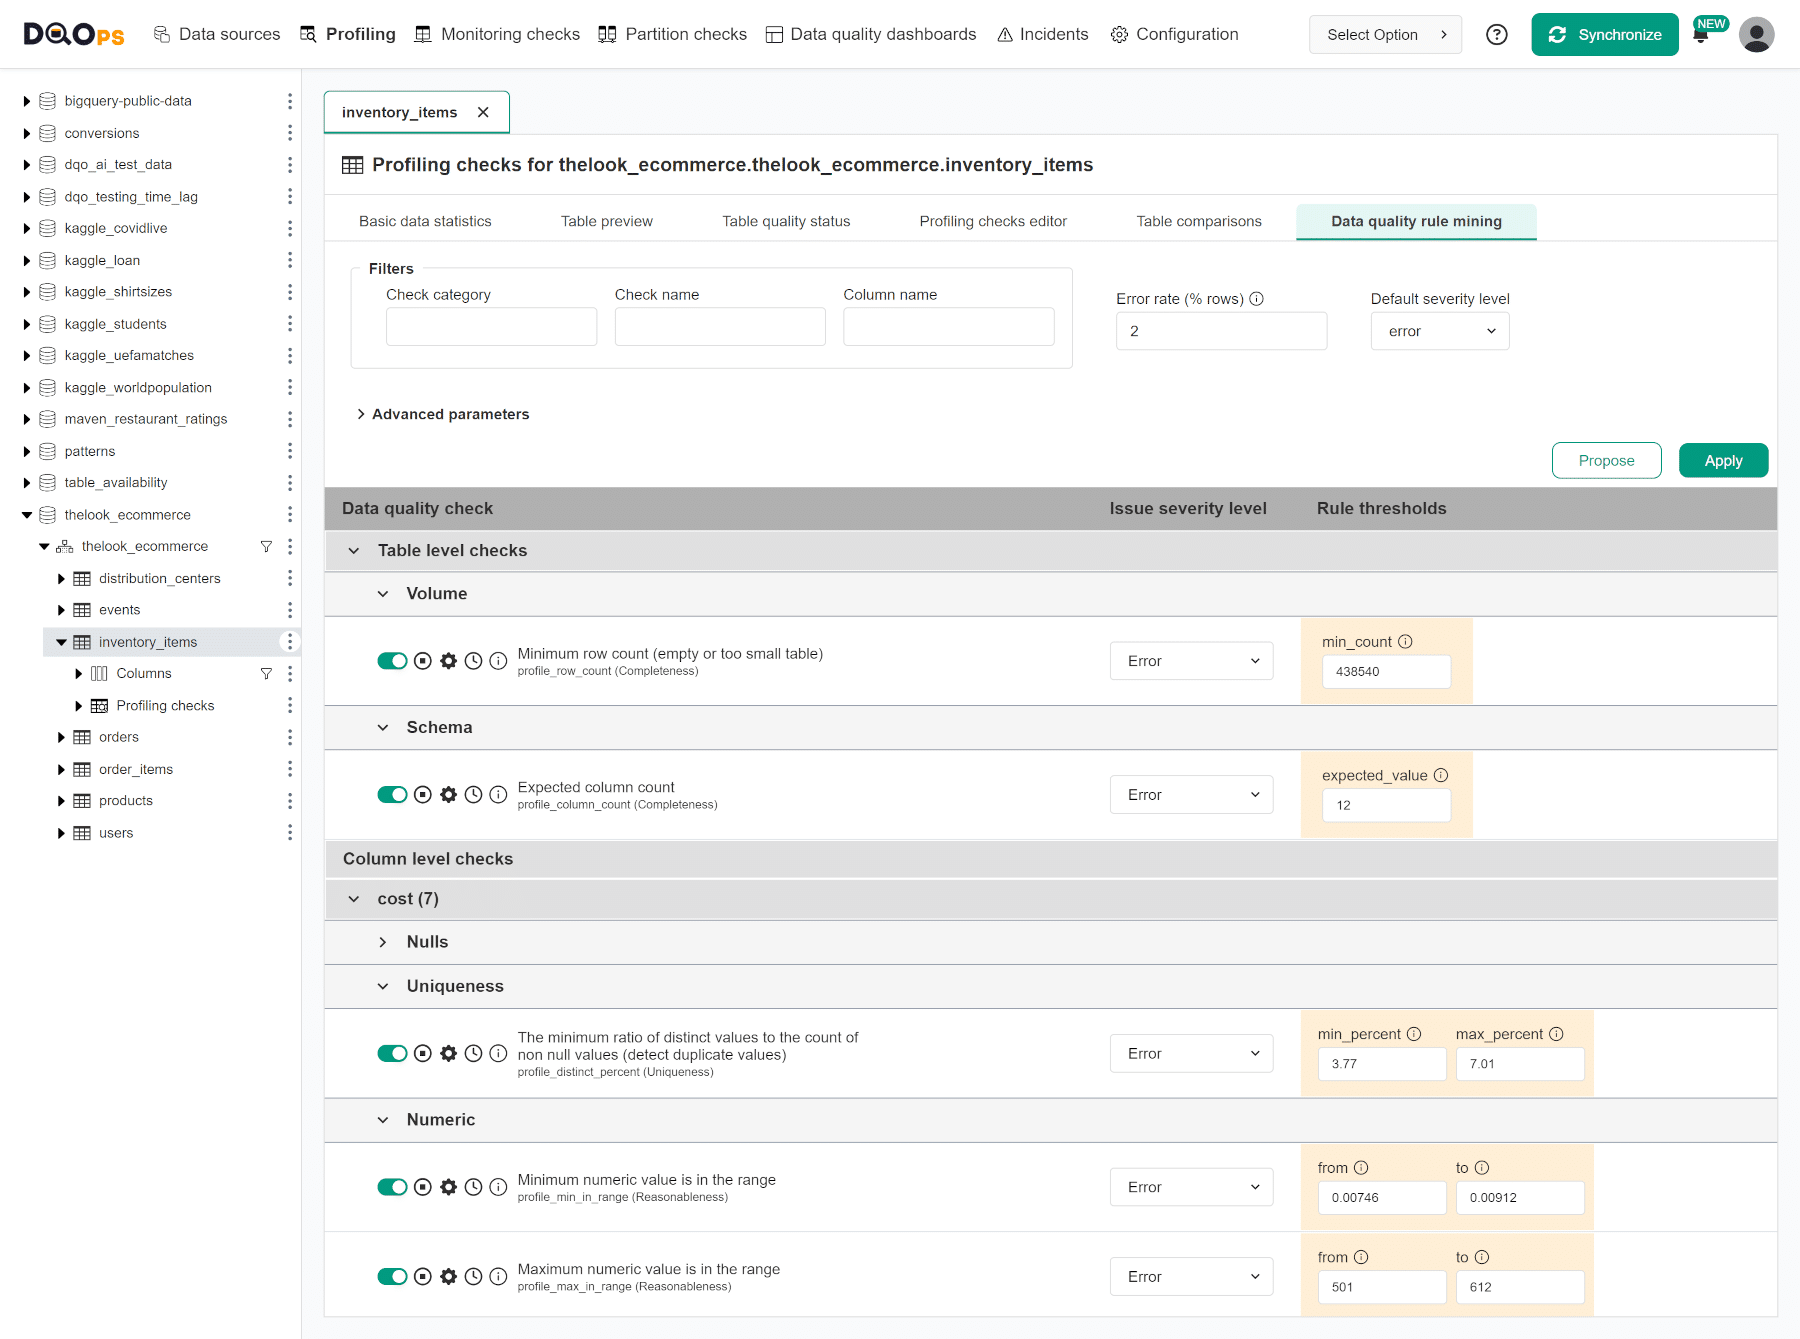The width and height of the screenshot is (1800, 1339).
Task: Open the Configuration section
Action: [1174, 34]
